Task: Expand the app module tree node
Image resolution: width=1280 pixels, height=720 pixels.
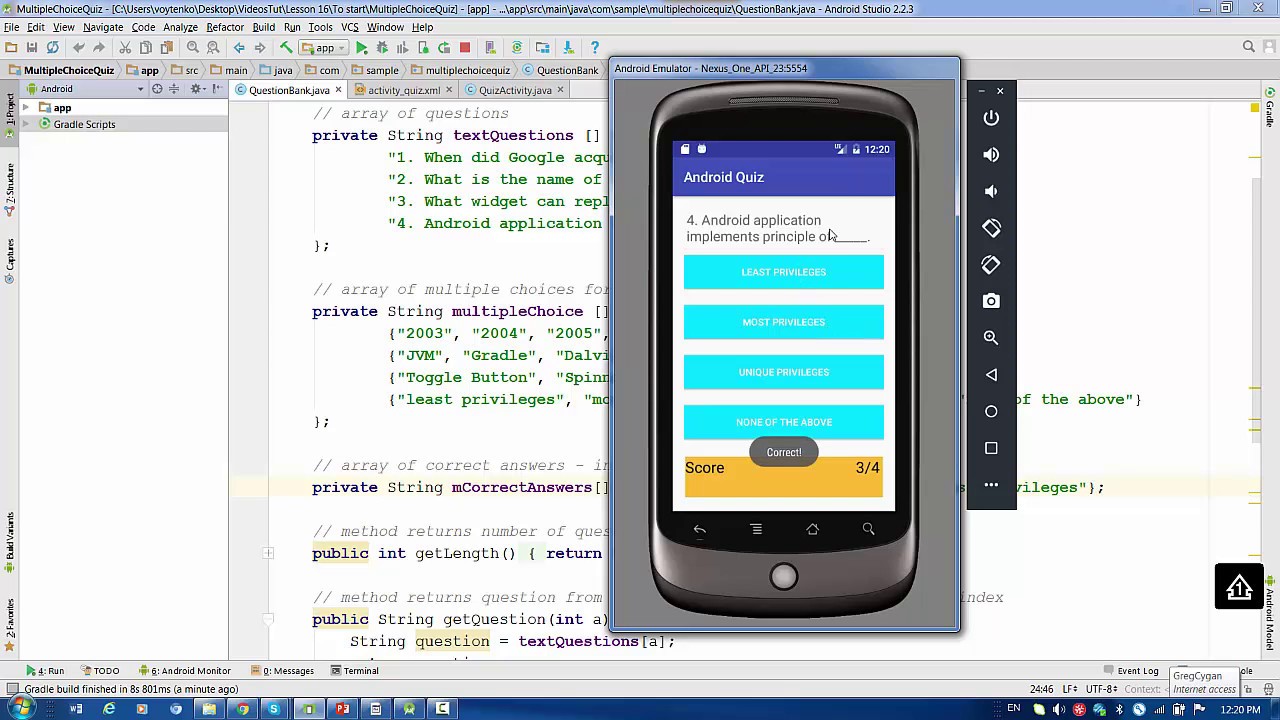Action: tap(25, 108)
